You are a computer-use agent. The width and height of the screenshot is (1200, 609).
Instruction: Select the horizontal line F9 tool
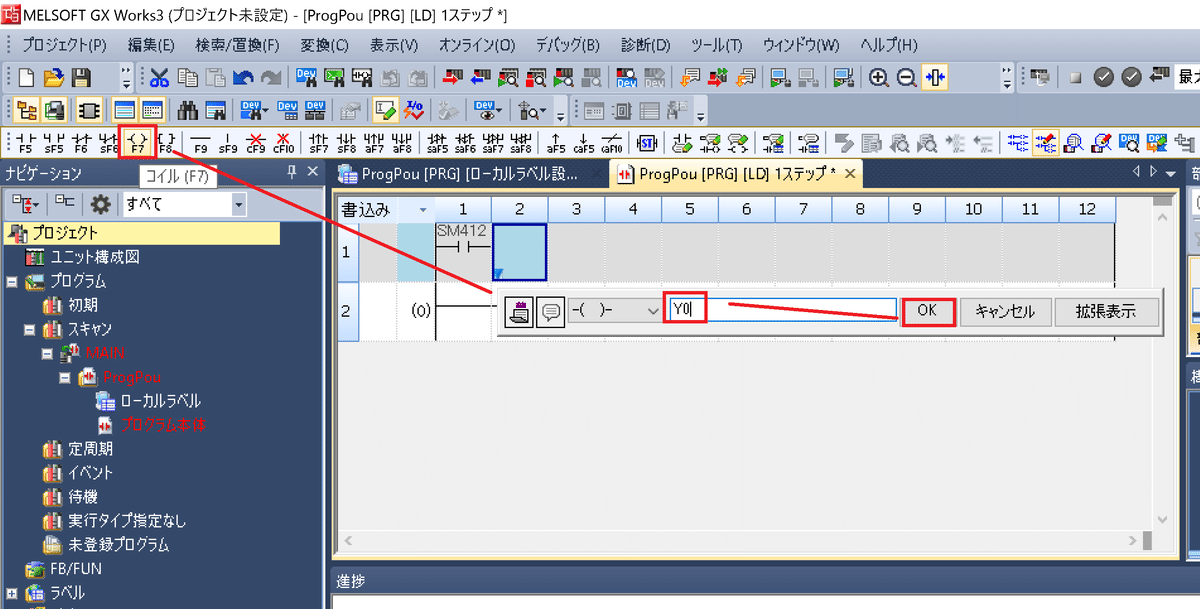200,142
